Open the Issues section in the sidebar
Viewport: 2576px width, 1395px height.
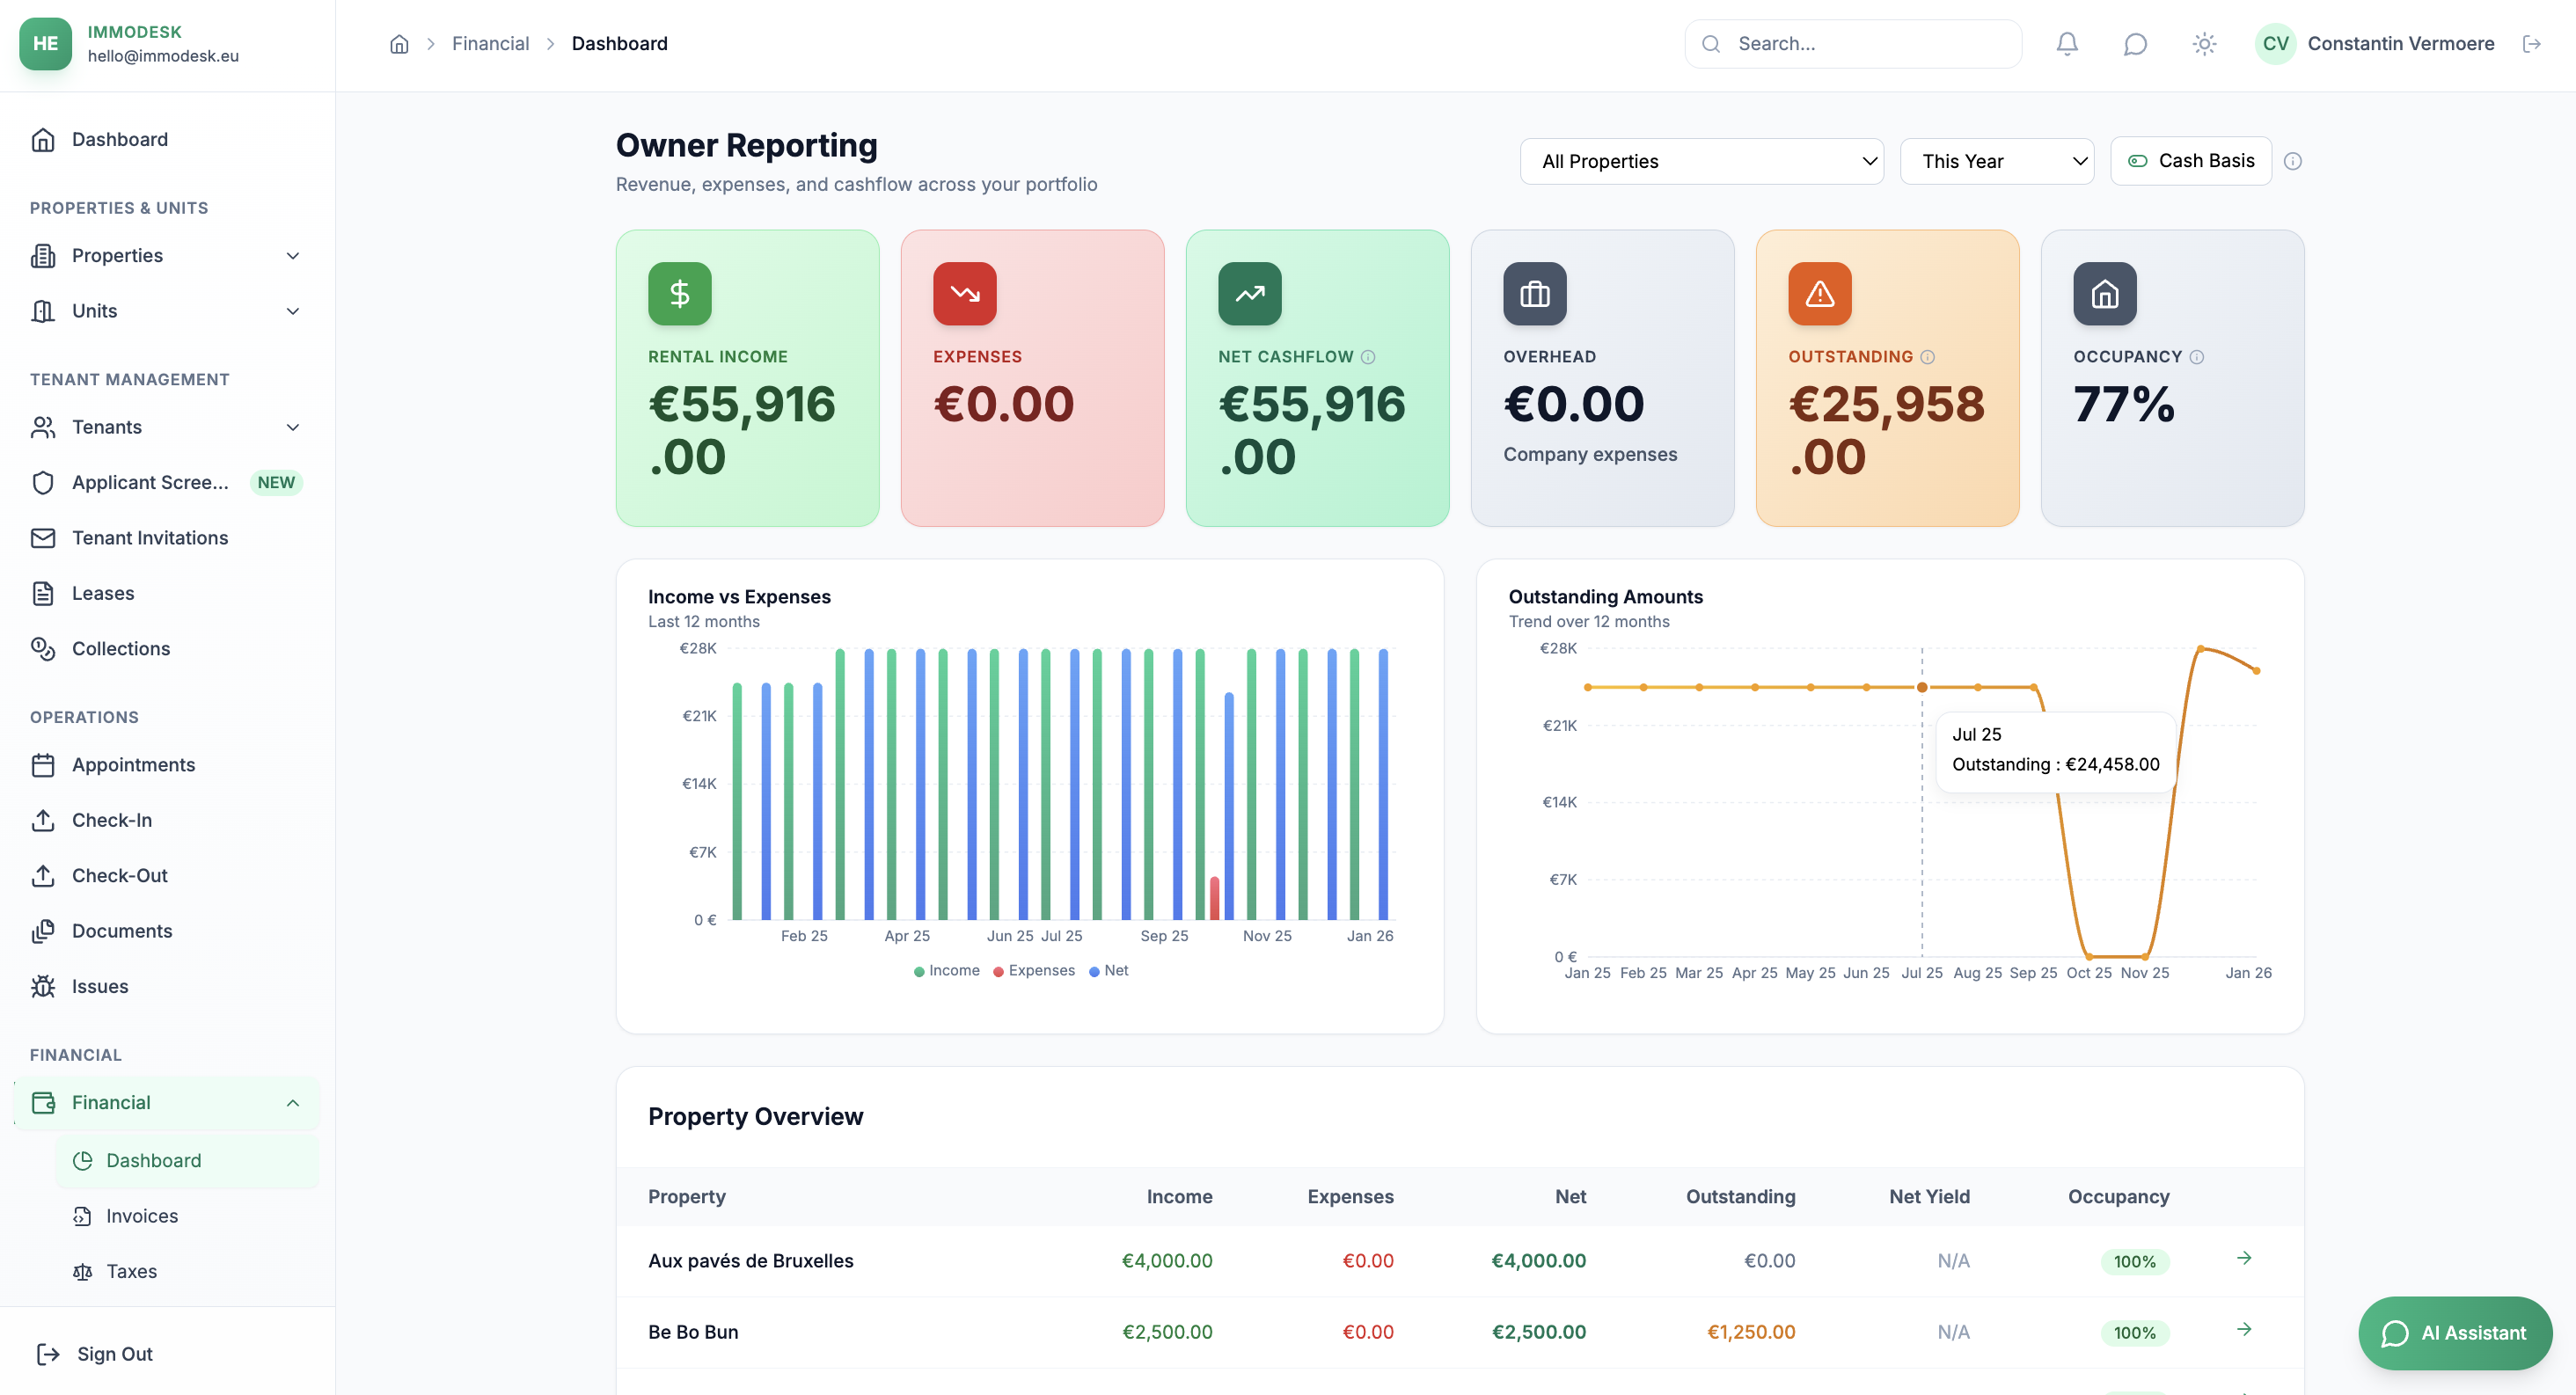[x=99, y=986]
